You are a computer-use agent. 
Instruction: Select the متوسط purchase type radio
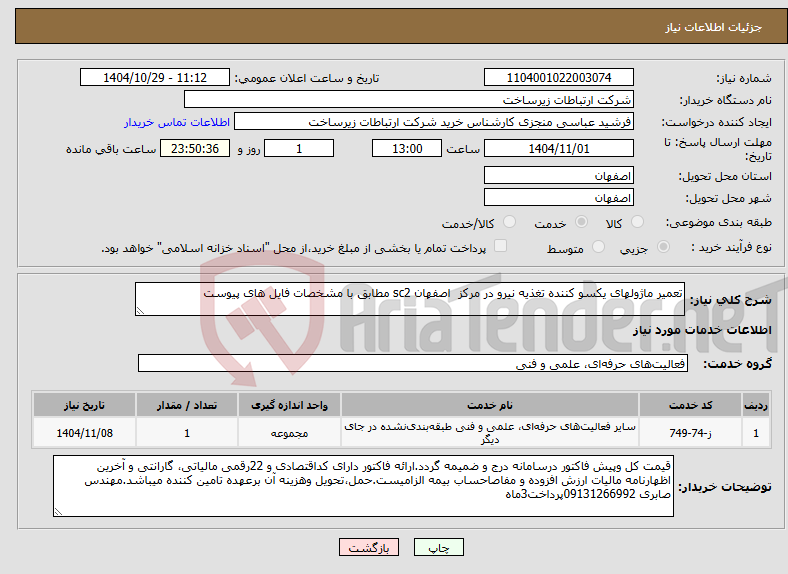[598, 247]
